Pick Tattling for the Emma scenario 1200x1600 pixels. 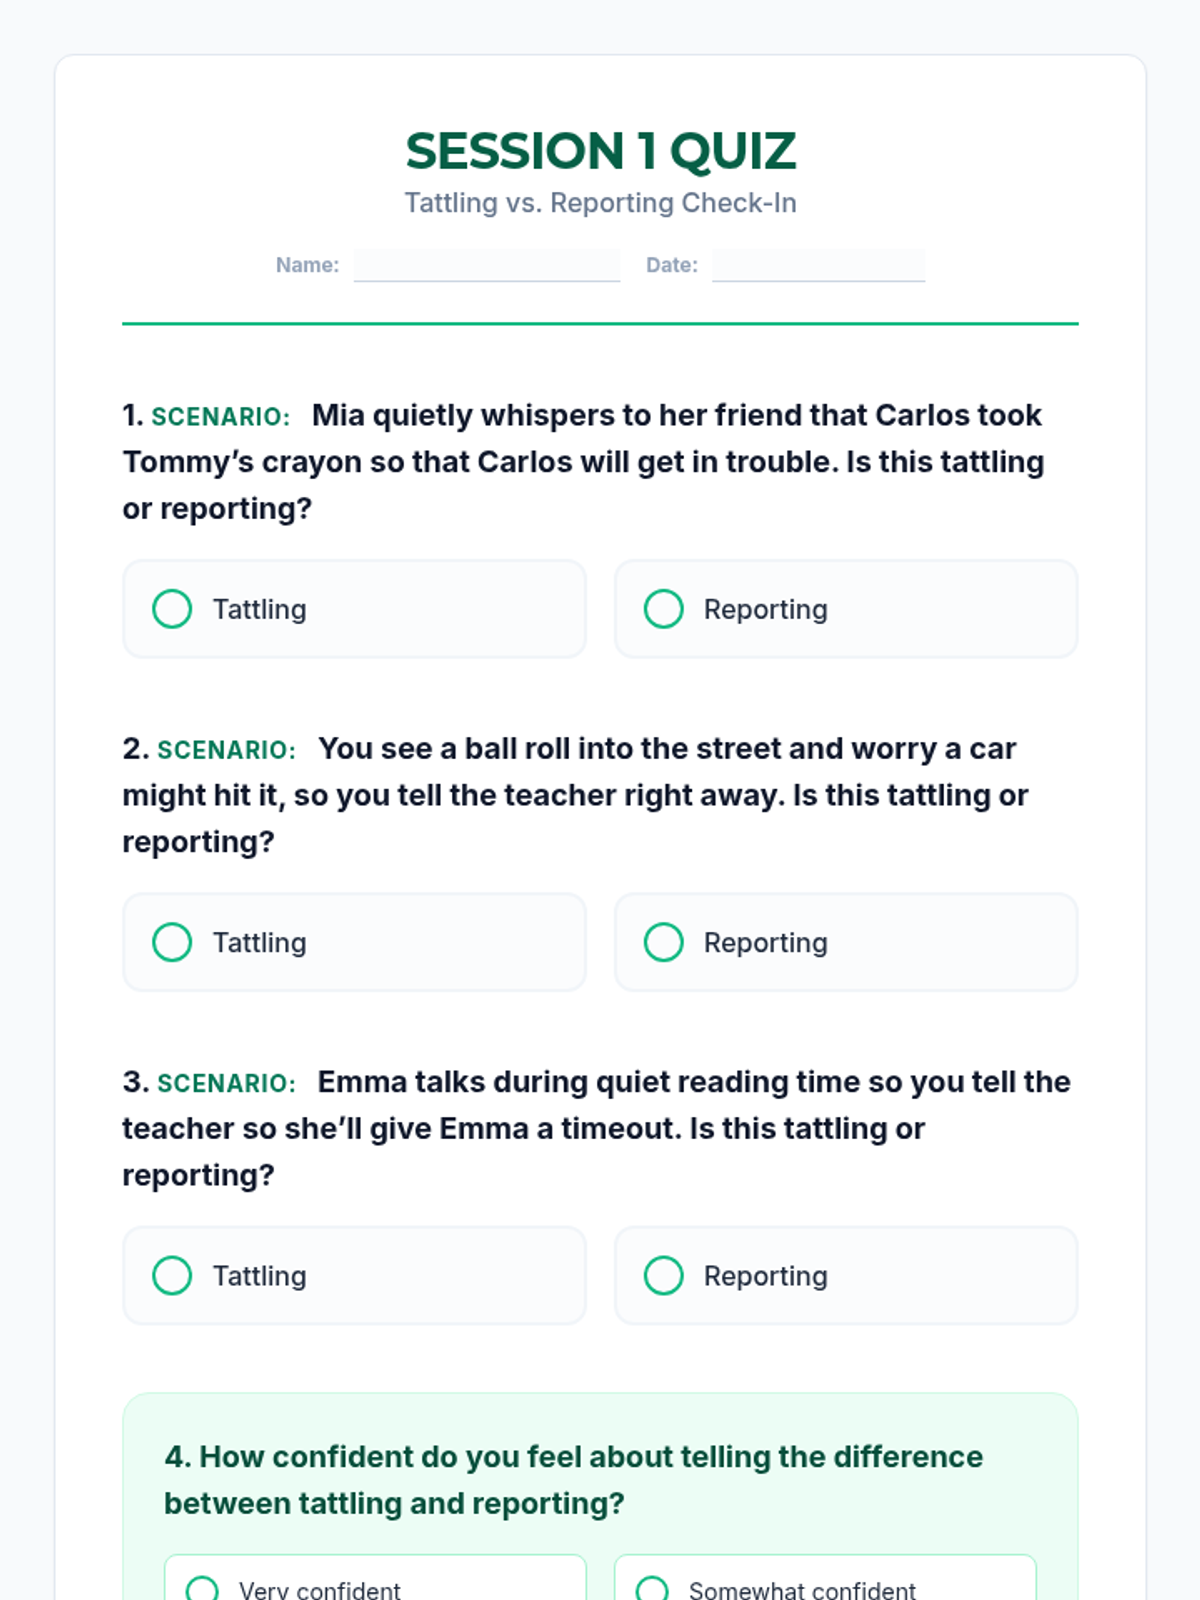coord(353,1275)
